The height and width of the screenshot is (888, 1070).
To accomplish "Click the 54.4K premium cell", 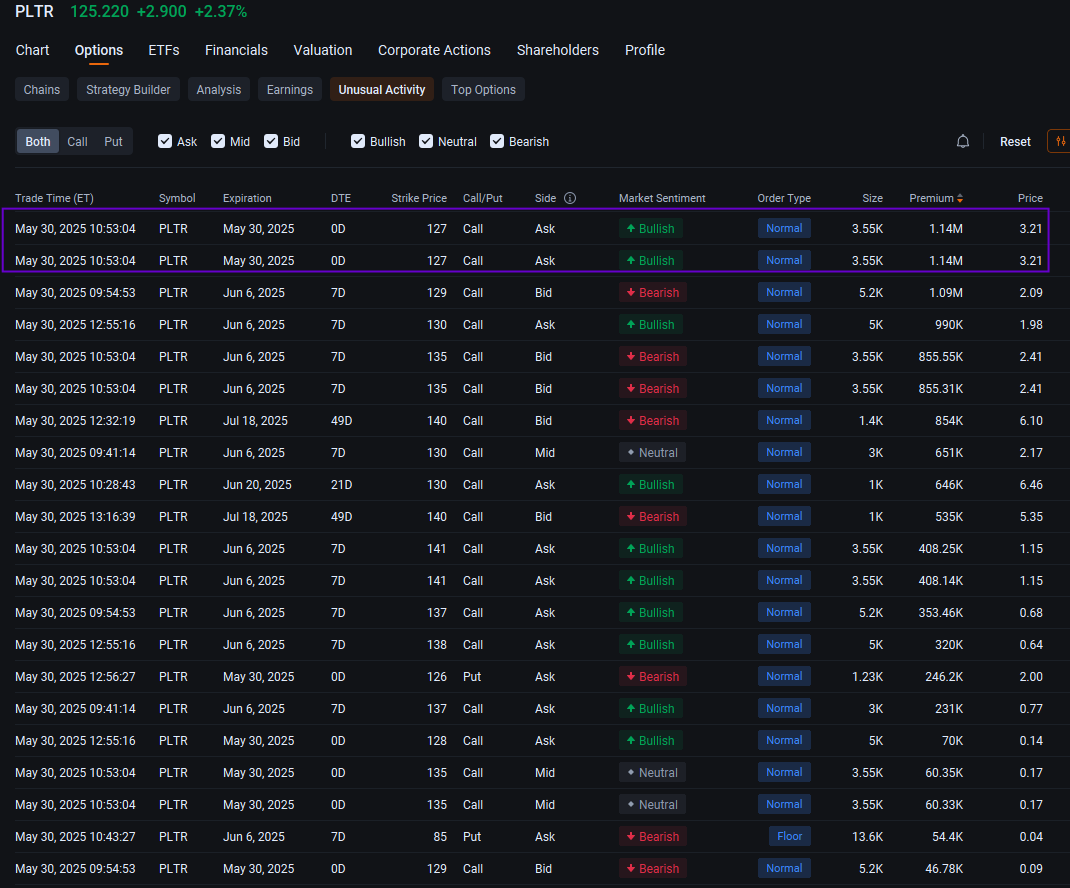I will (x=947, y=836).
